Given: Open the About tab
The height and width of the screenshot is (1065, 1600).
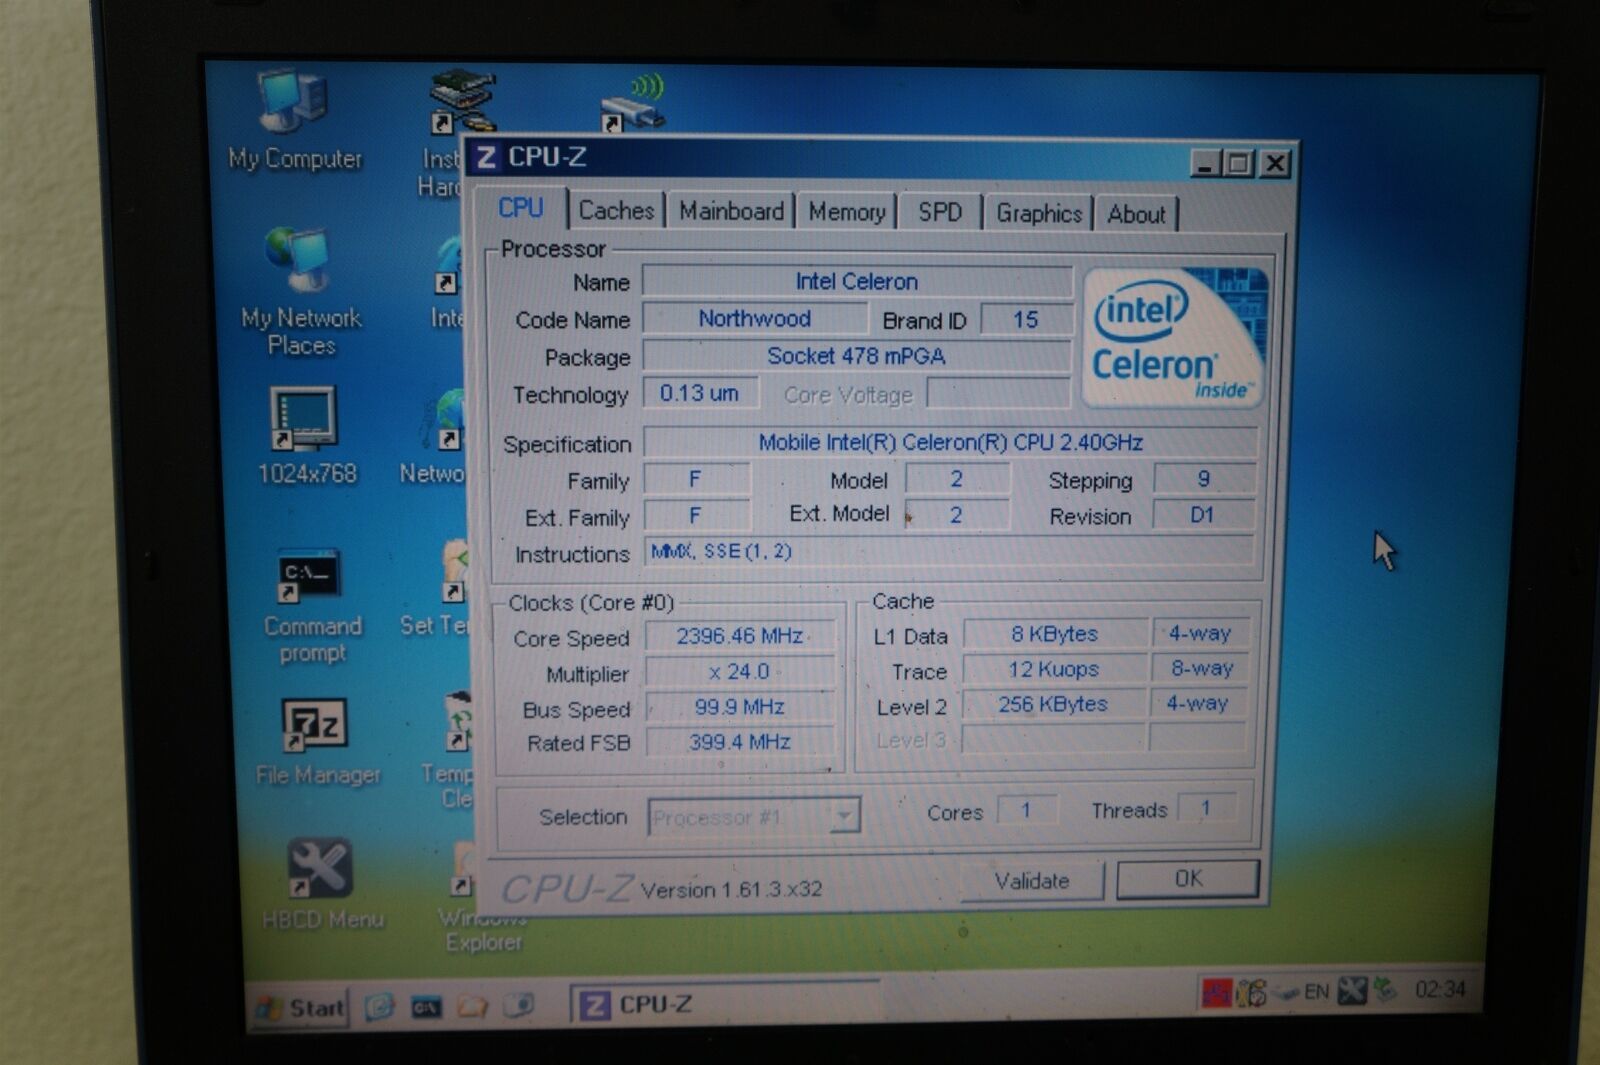Looking at the screenshot, I should coord(1136,214).
